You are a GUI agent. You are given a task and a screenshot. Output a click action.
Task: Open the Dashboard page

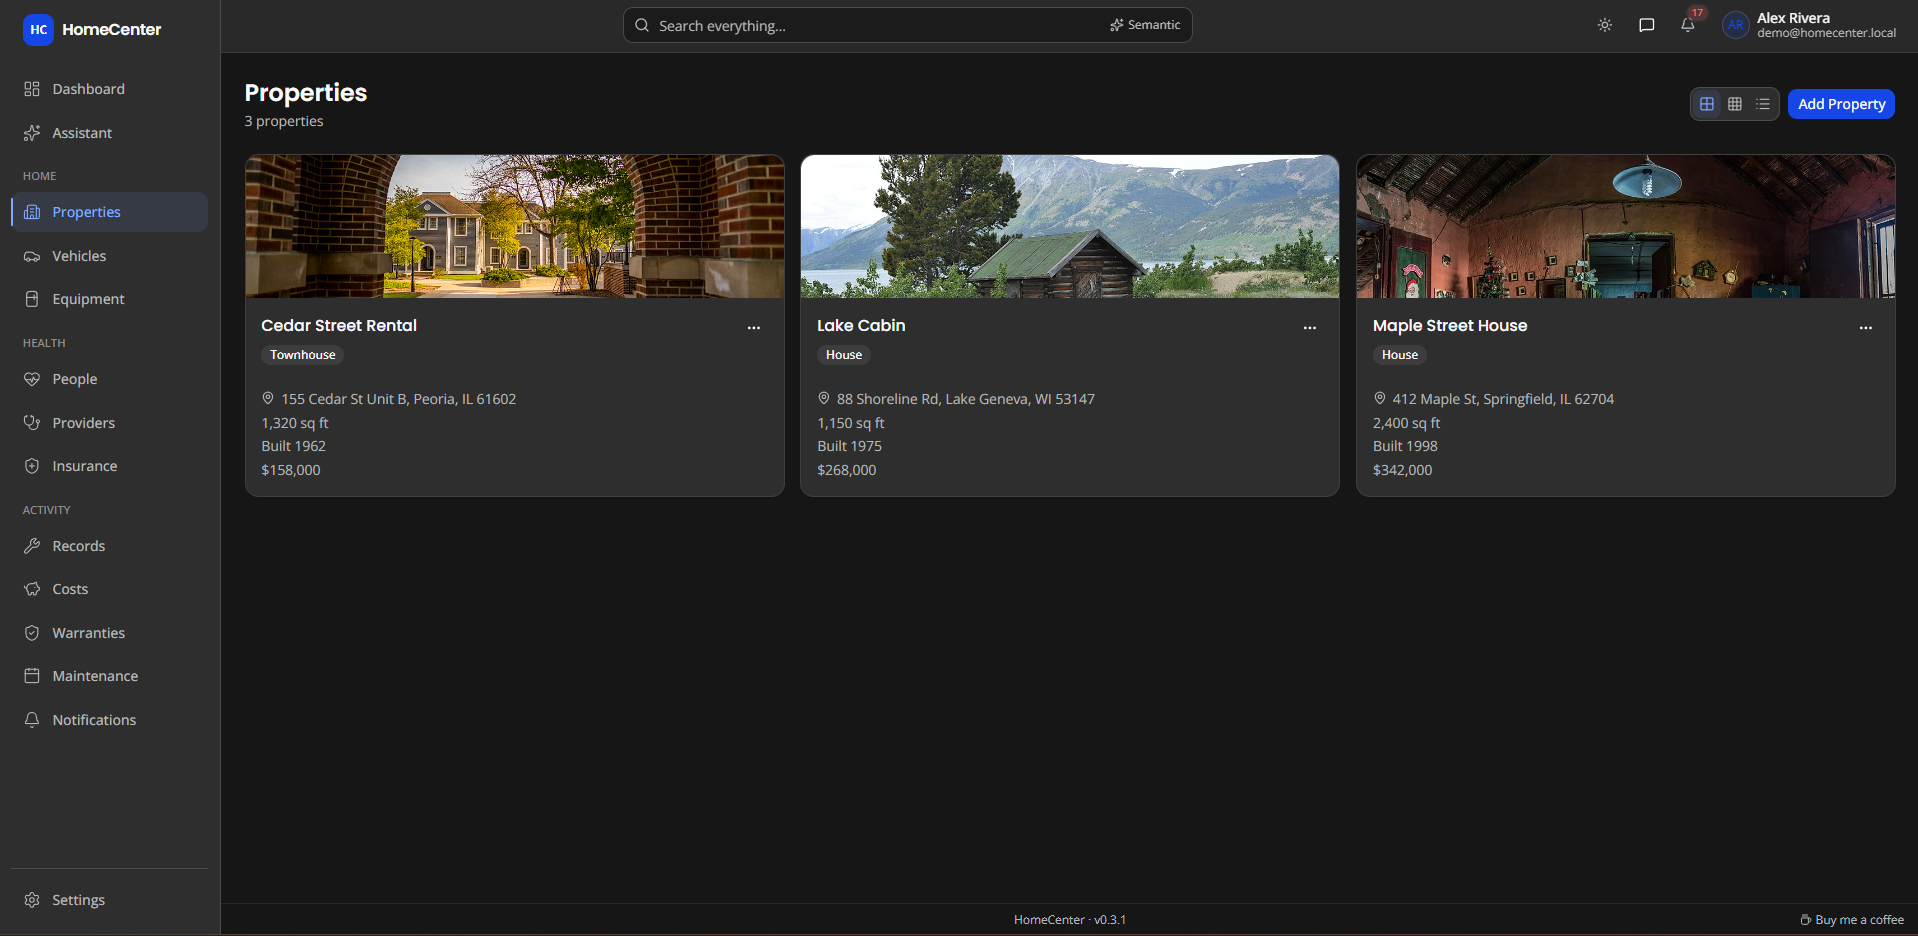[x=109, y=89]
